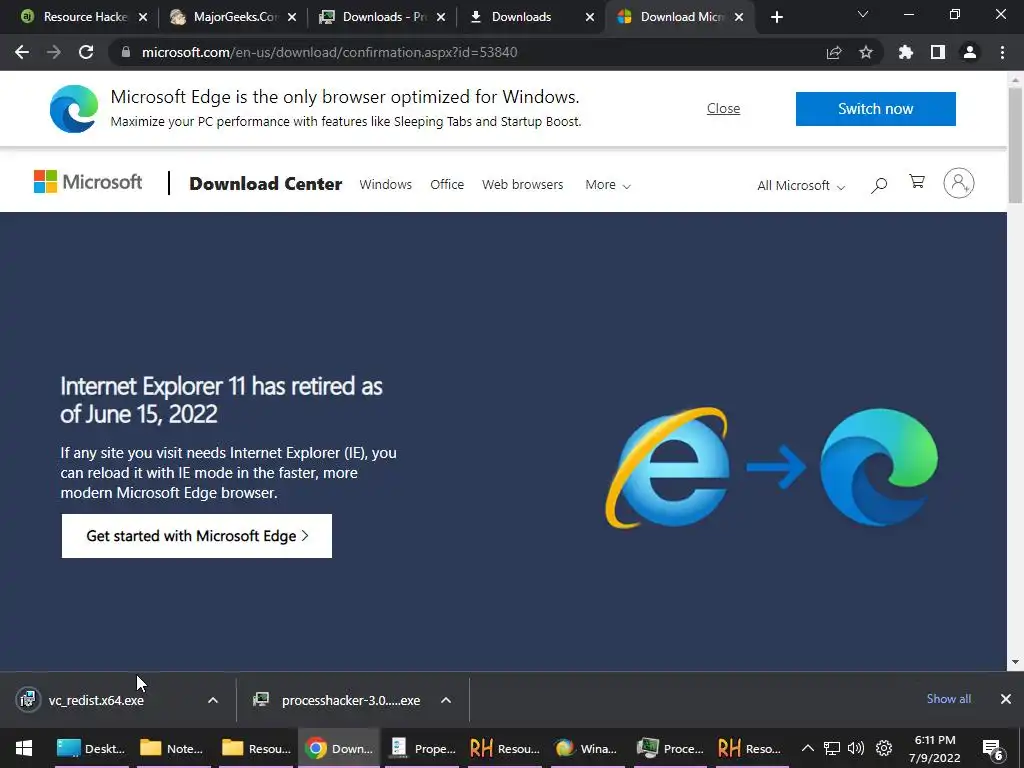
Task: Open the search magnifier on Microsoft site
Action: coord(879,185)
